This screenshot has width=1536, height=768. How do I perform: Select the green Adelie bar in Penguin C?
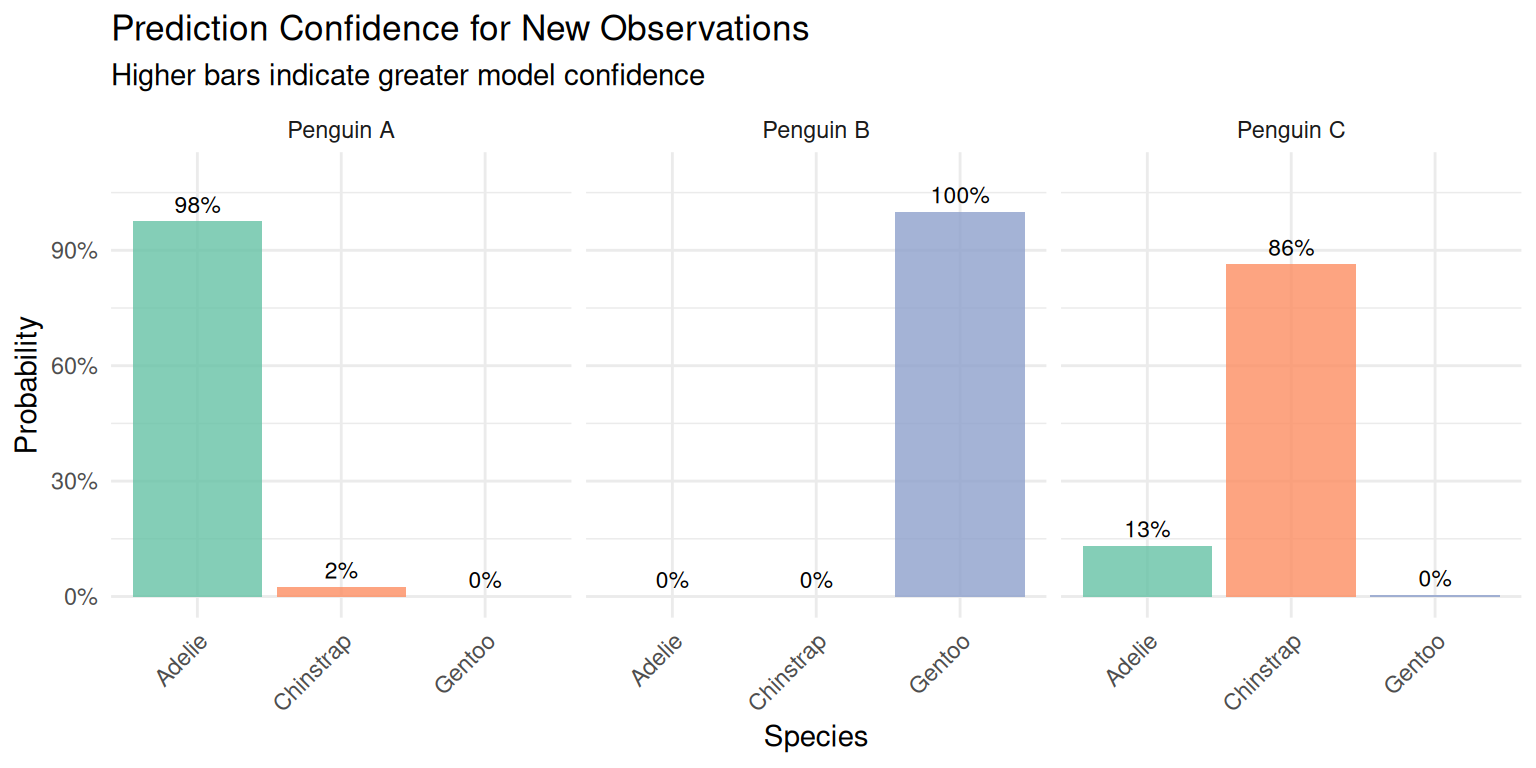pos(1147,571)
